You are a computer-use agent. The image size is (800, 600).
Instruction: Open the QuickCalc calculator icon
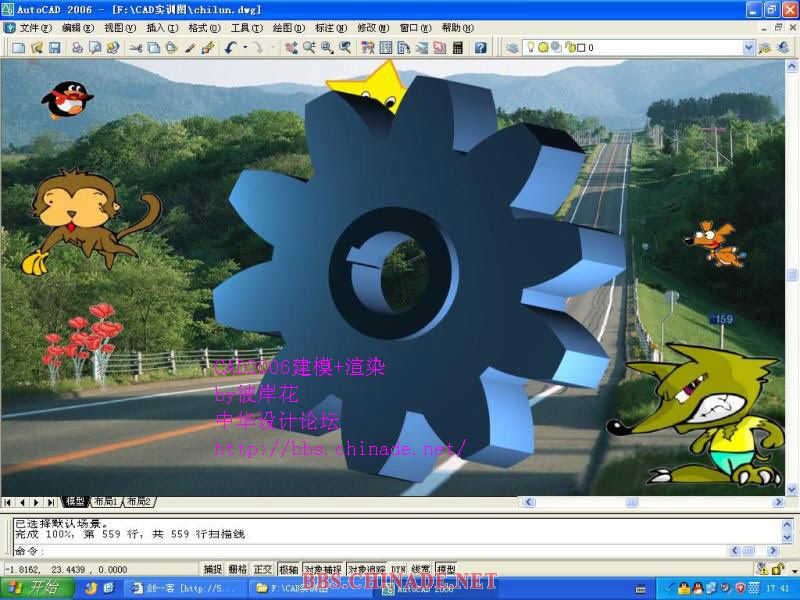tap(458, 47)
